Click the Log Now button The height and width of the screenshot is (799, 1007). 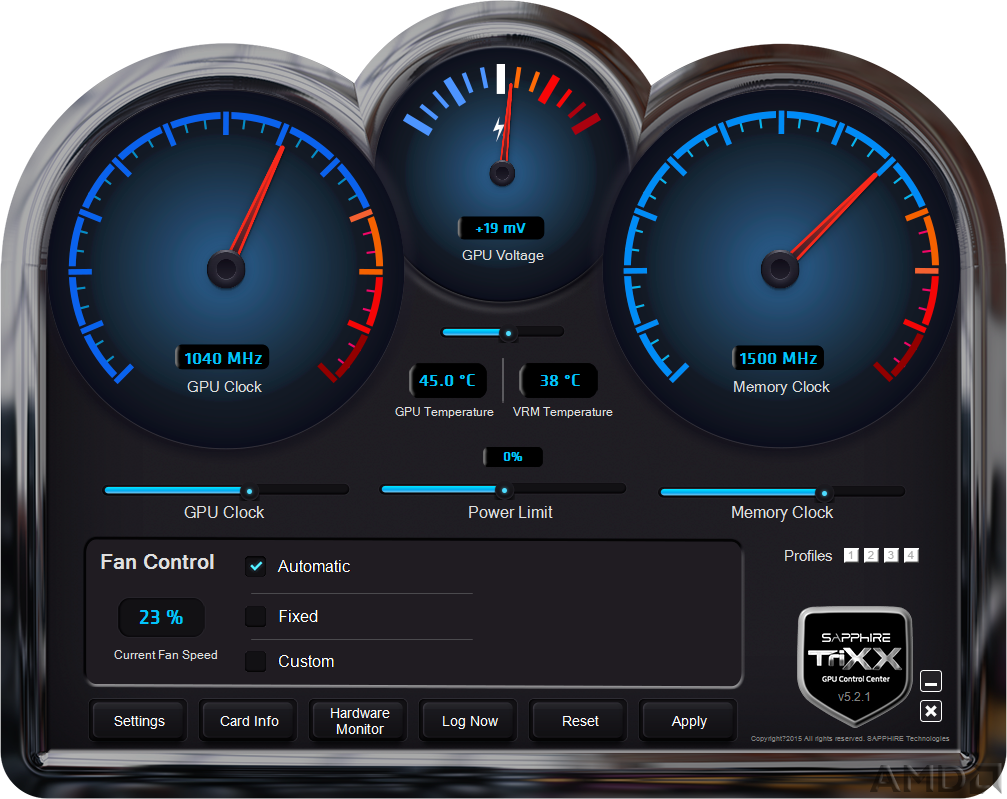click(x=469, y=721)
